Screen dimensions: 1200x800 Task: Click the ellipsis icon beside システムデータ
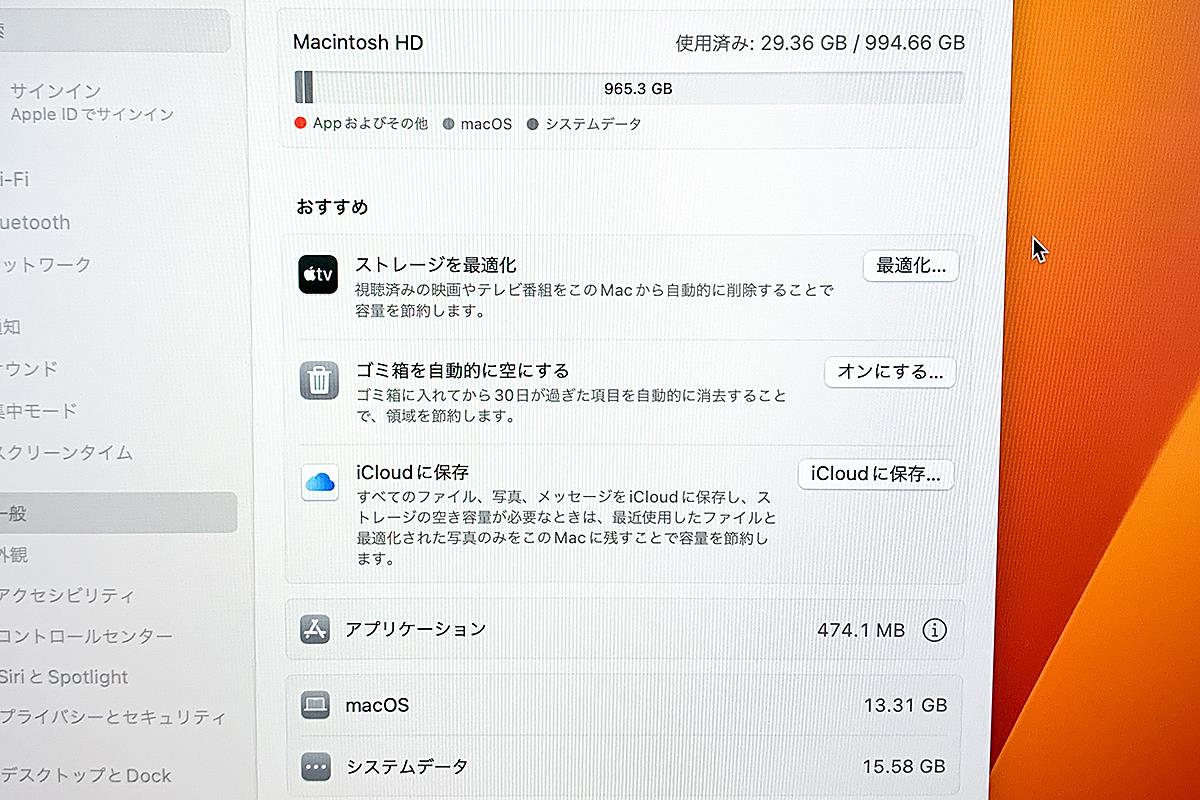click(x=316, y=767)
